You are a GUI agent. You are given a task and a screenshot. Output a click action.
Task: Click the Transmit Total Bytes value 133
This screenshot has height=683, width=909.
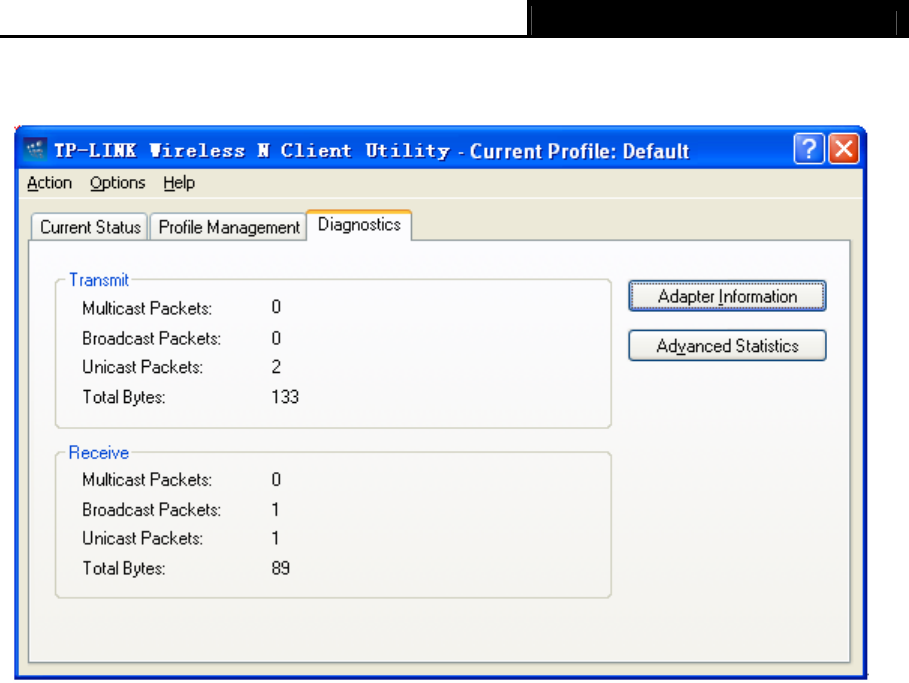tap(285, 397)
